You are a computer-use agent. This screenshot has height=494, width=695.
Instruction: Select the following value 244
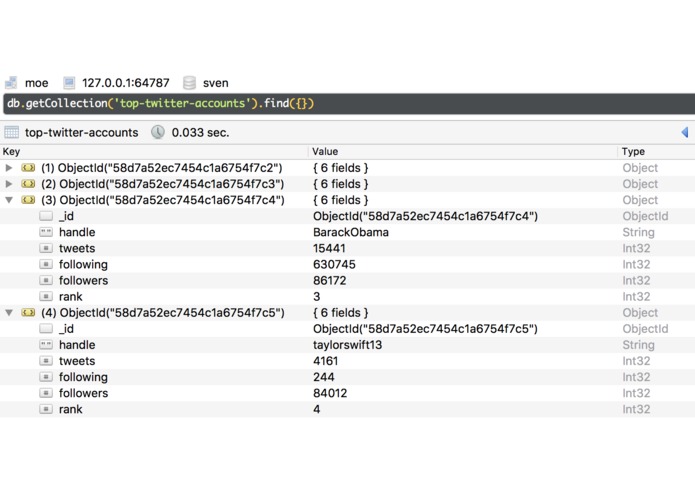pos(324,377)
